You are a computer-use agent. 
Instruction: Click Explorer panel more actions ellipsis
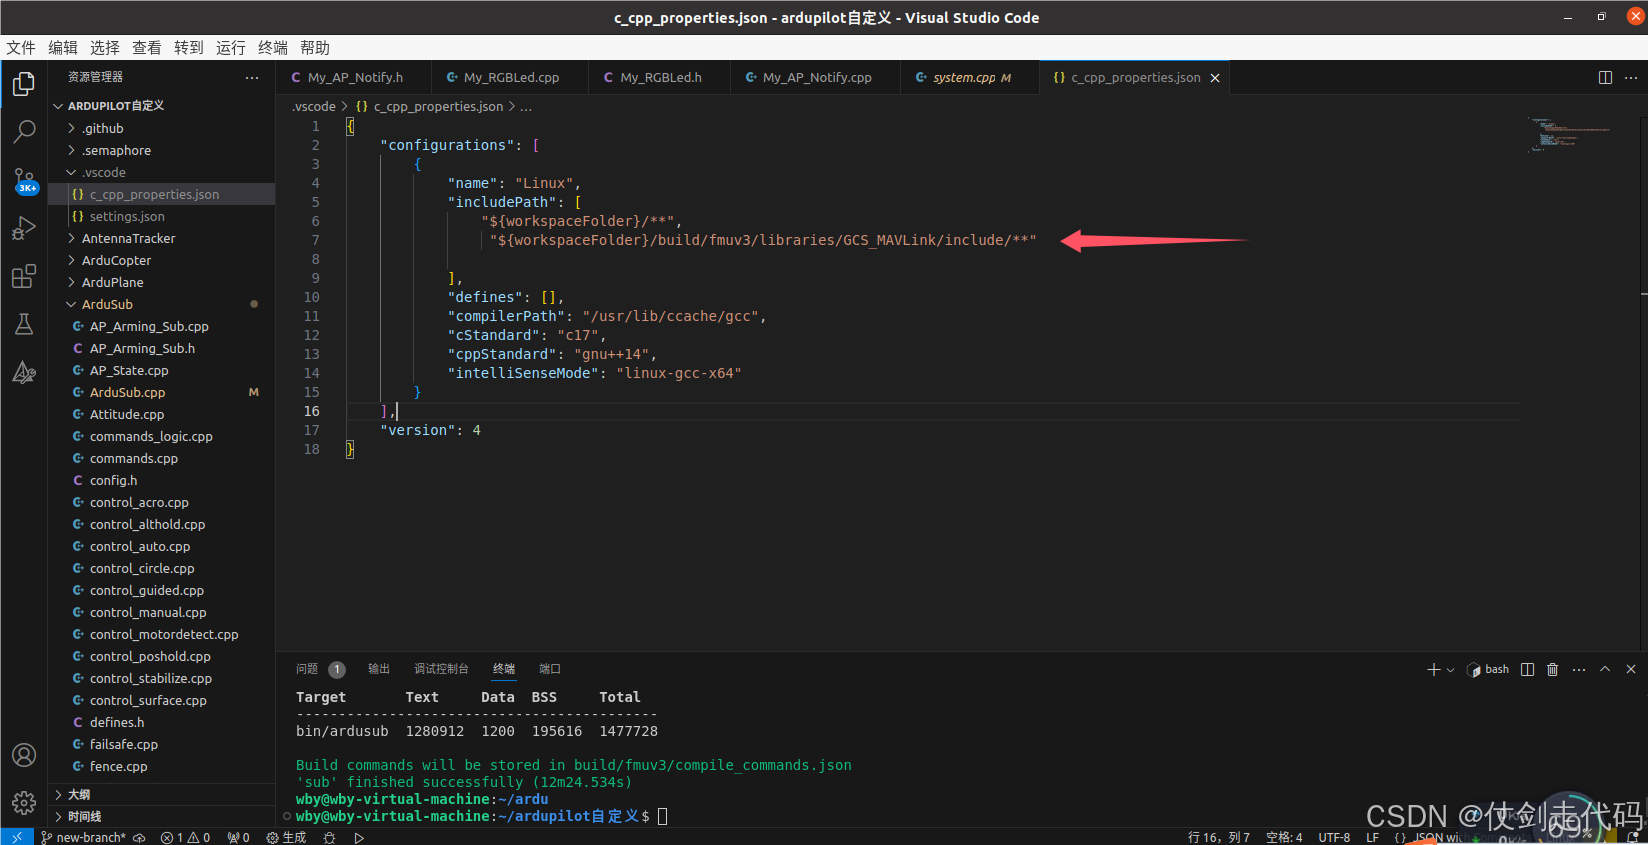coord(252,77)
